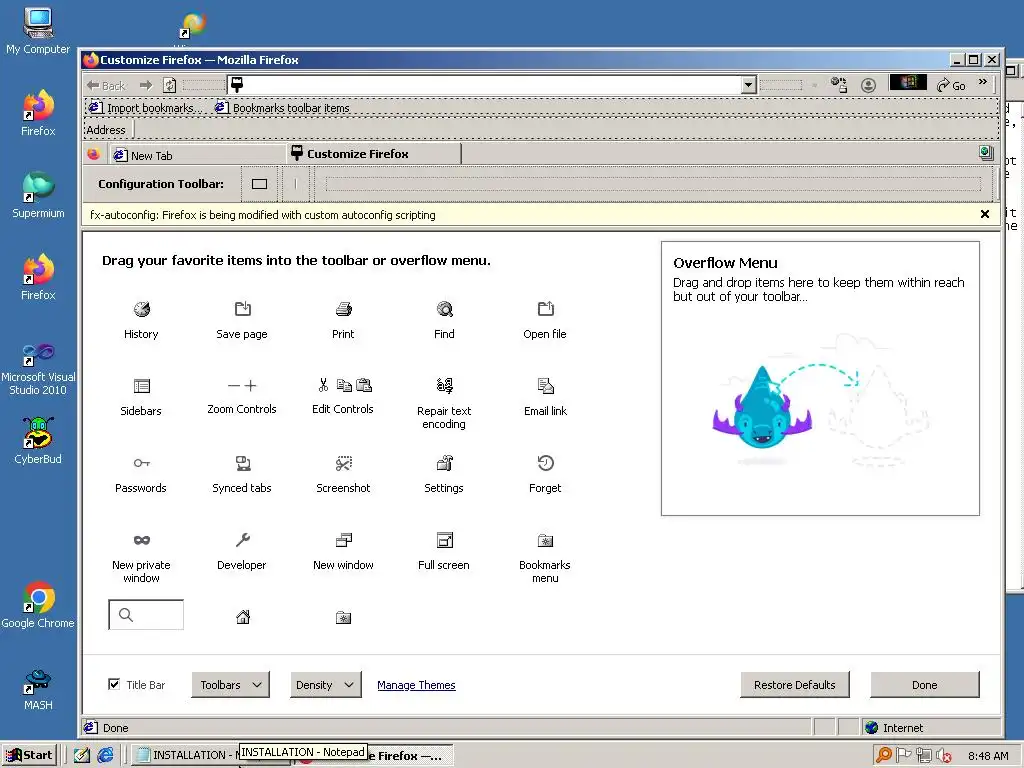
Task: Select the History customize item
Action: 141,320
